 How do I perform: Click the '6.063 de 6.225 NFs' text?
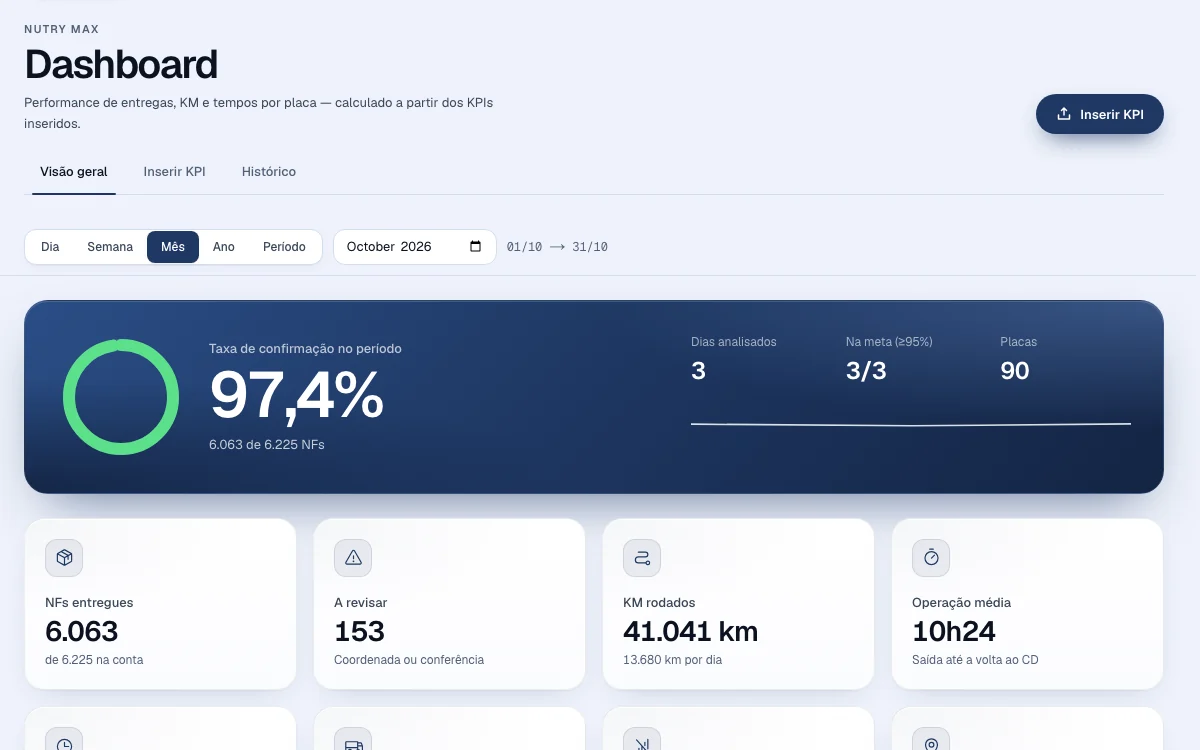tap(266, 444)
